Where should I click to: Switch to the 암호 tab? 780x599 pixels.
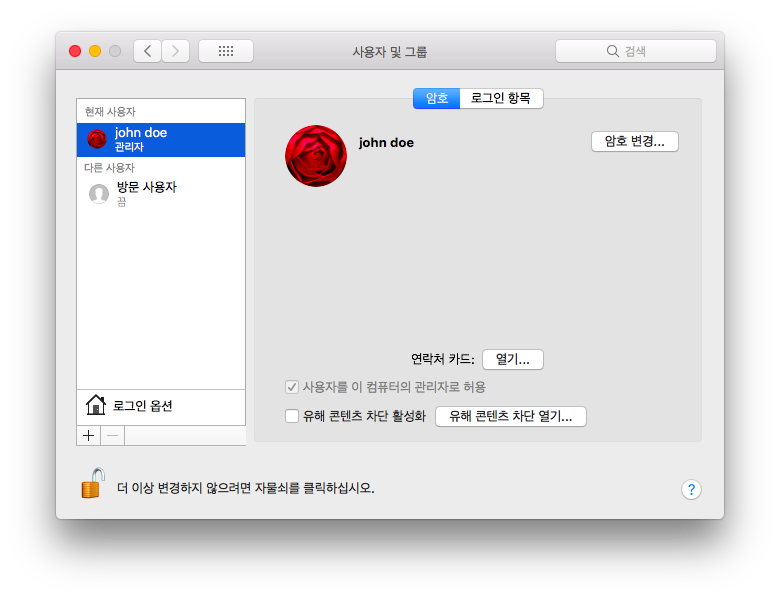click(436, 98)
